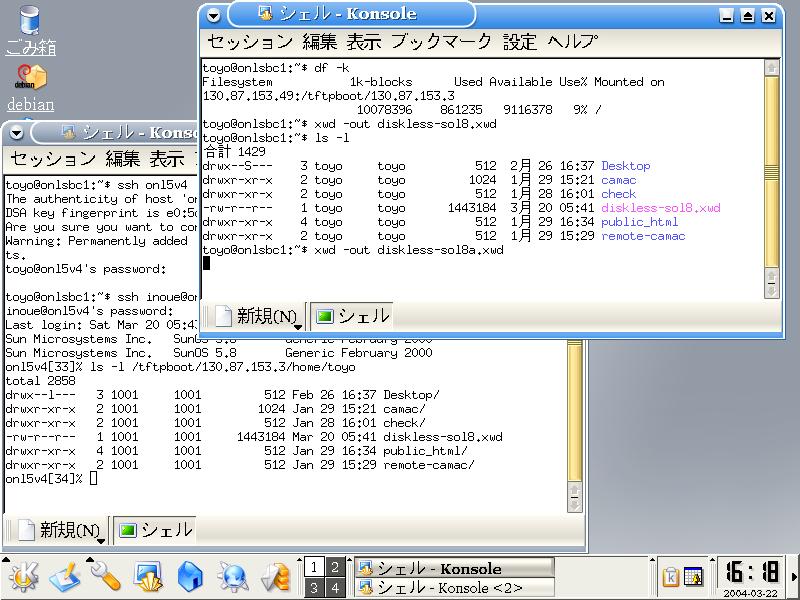Click the show desktop icon on the panel
Image resolution: width=800 pixels, height=600 pixels.
click(65, 577)
